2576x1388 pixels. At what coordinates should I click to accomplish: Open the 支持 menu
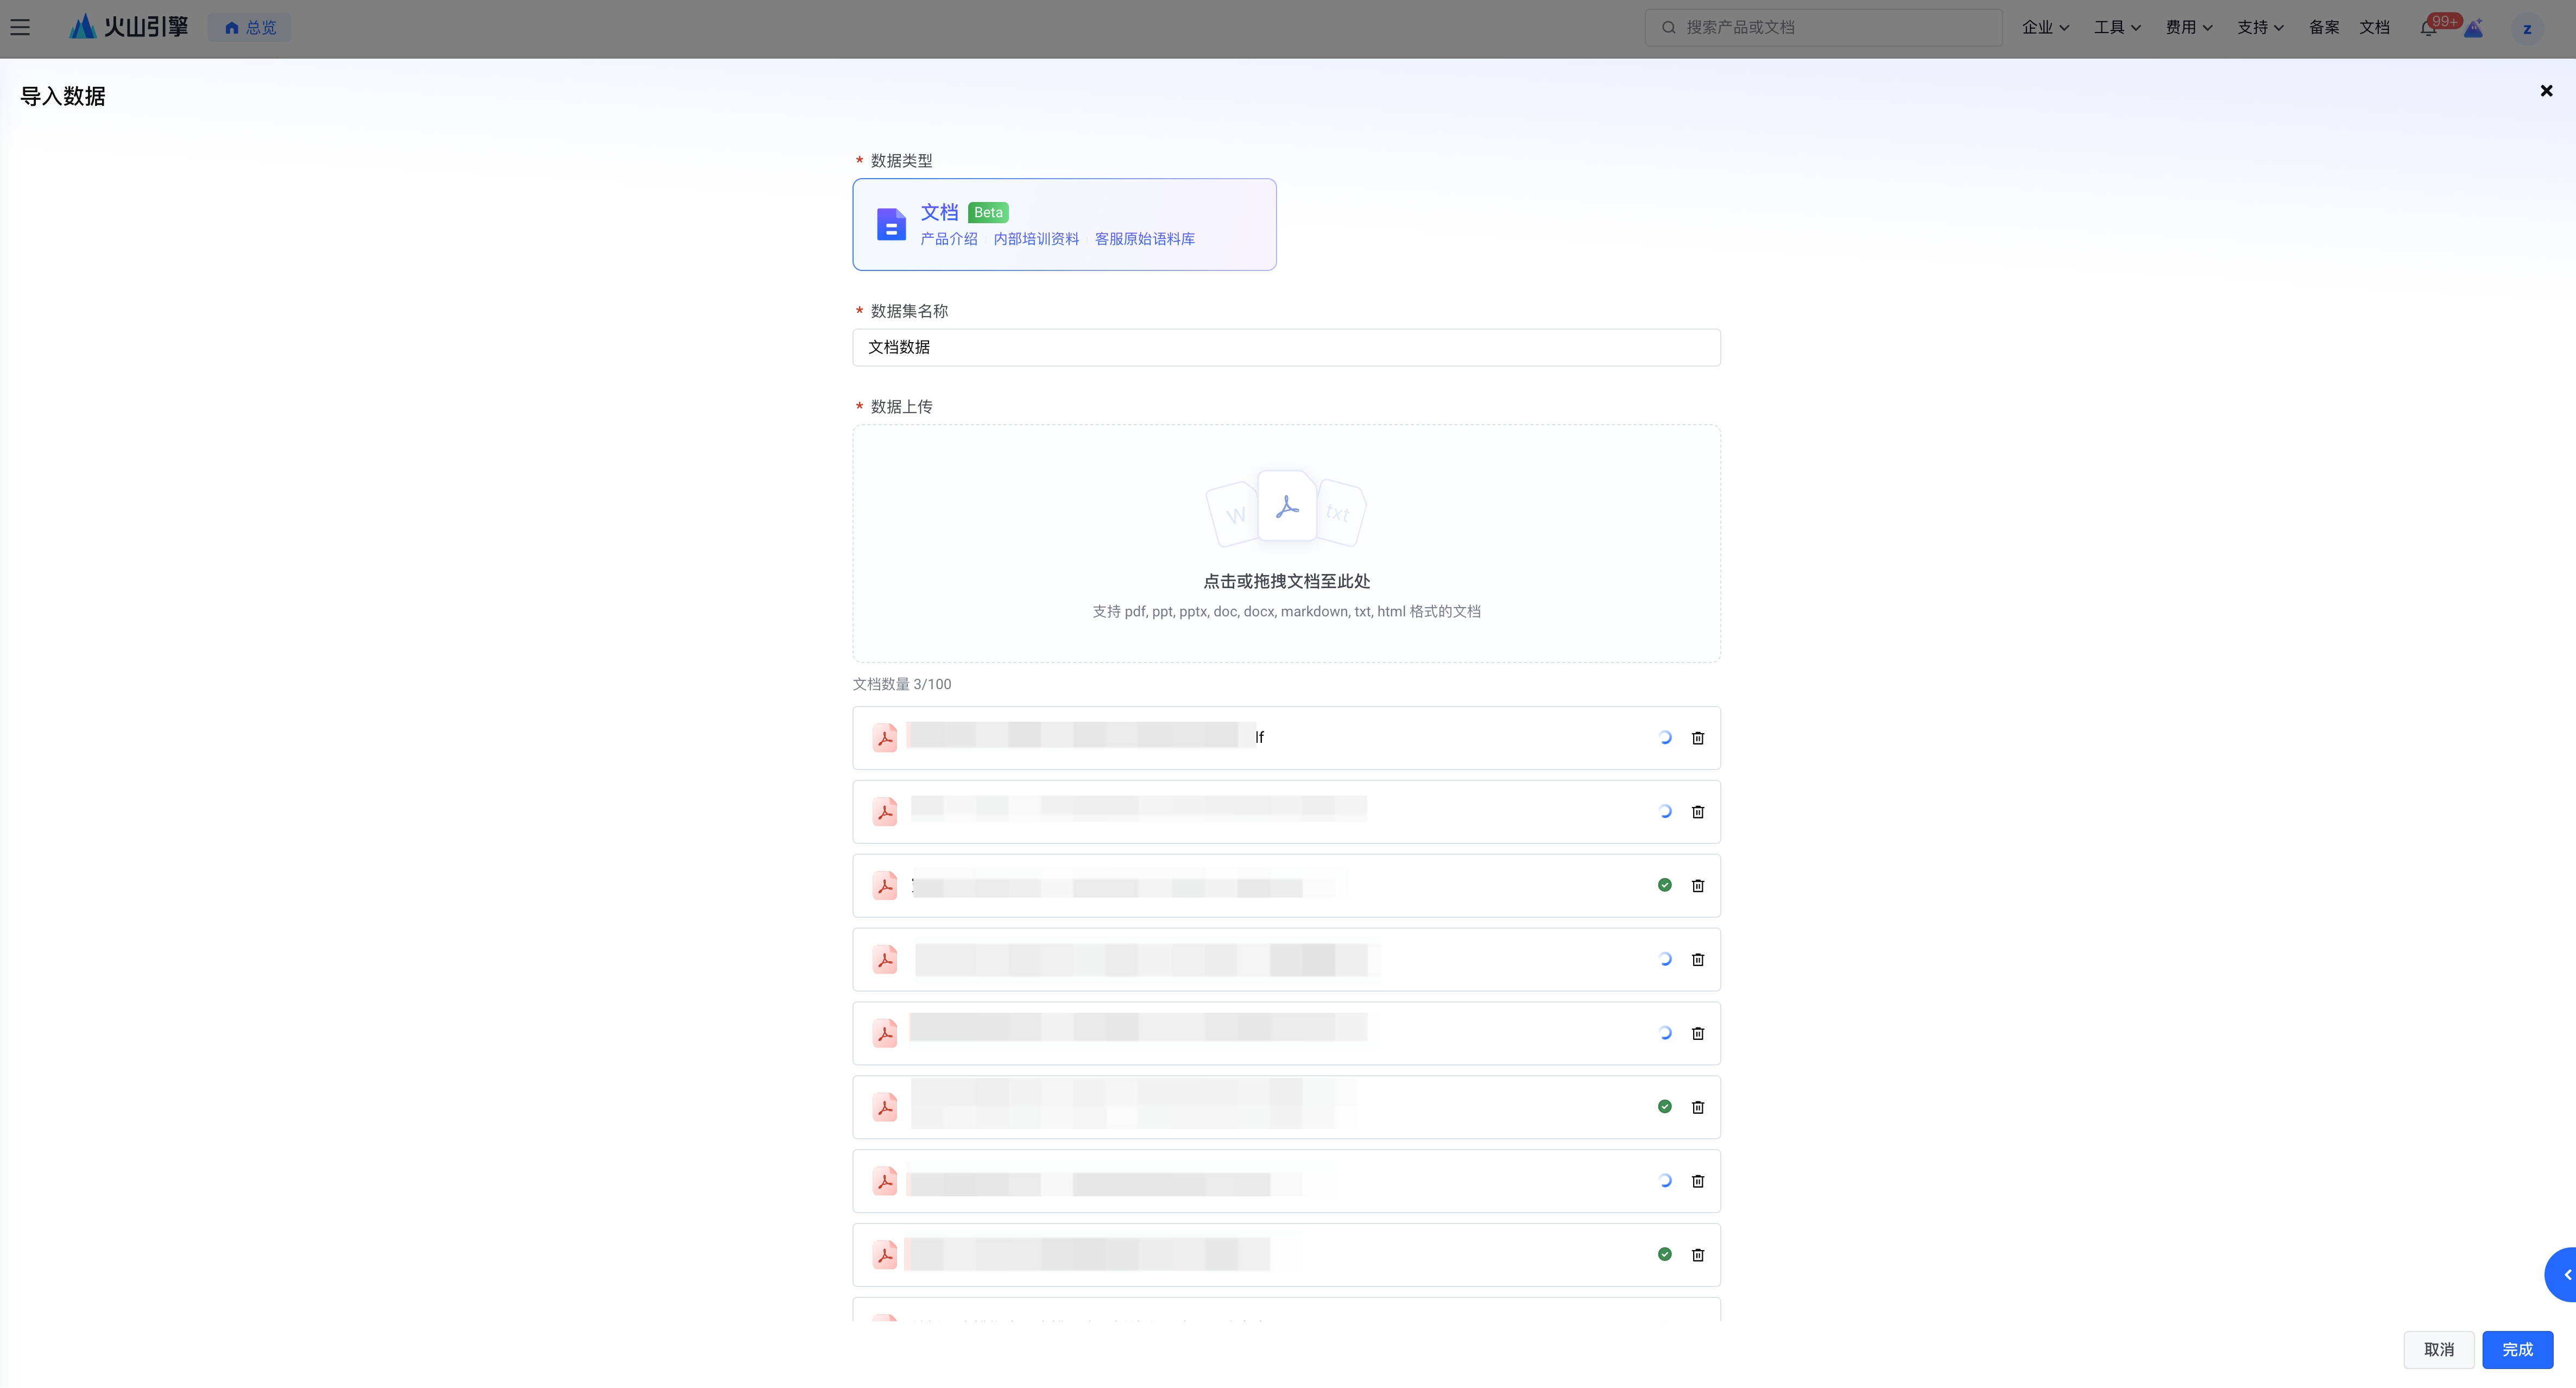tap(2260, 27)
